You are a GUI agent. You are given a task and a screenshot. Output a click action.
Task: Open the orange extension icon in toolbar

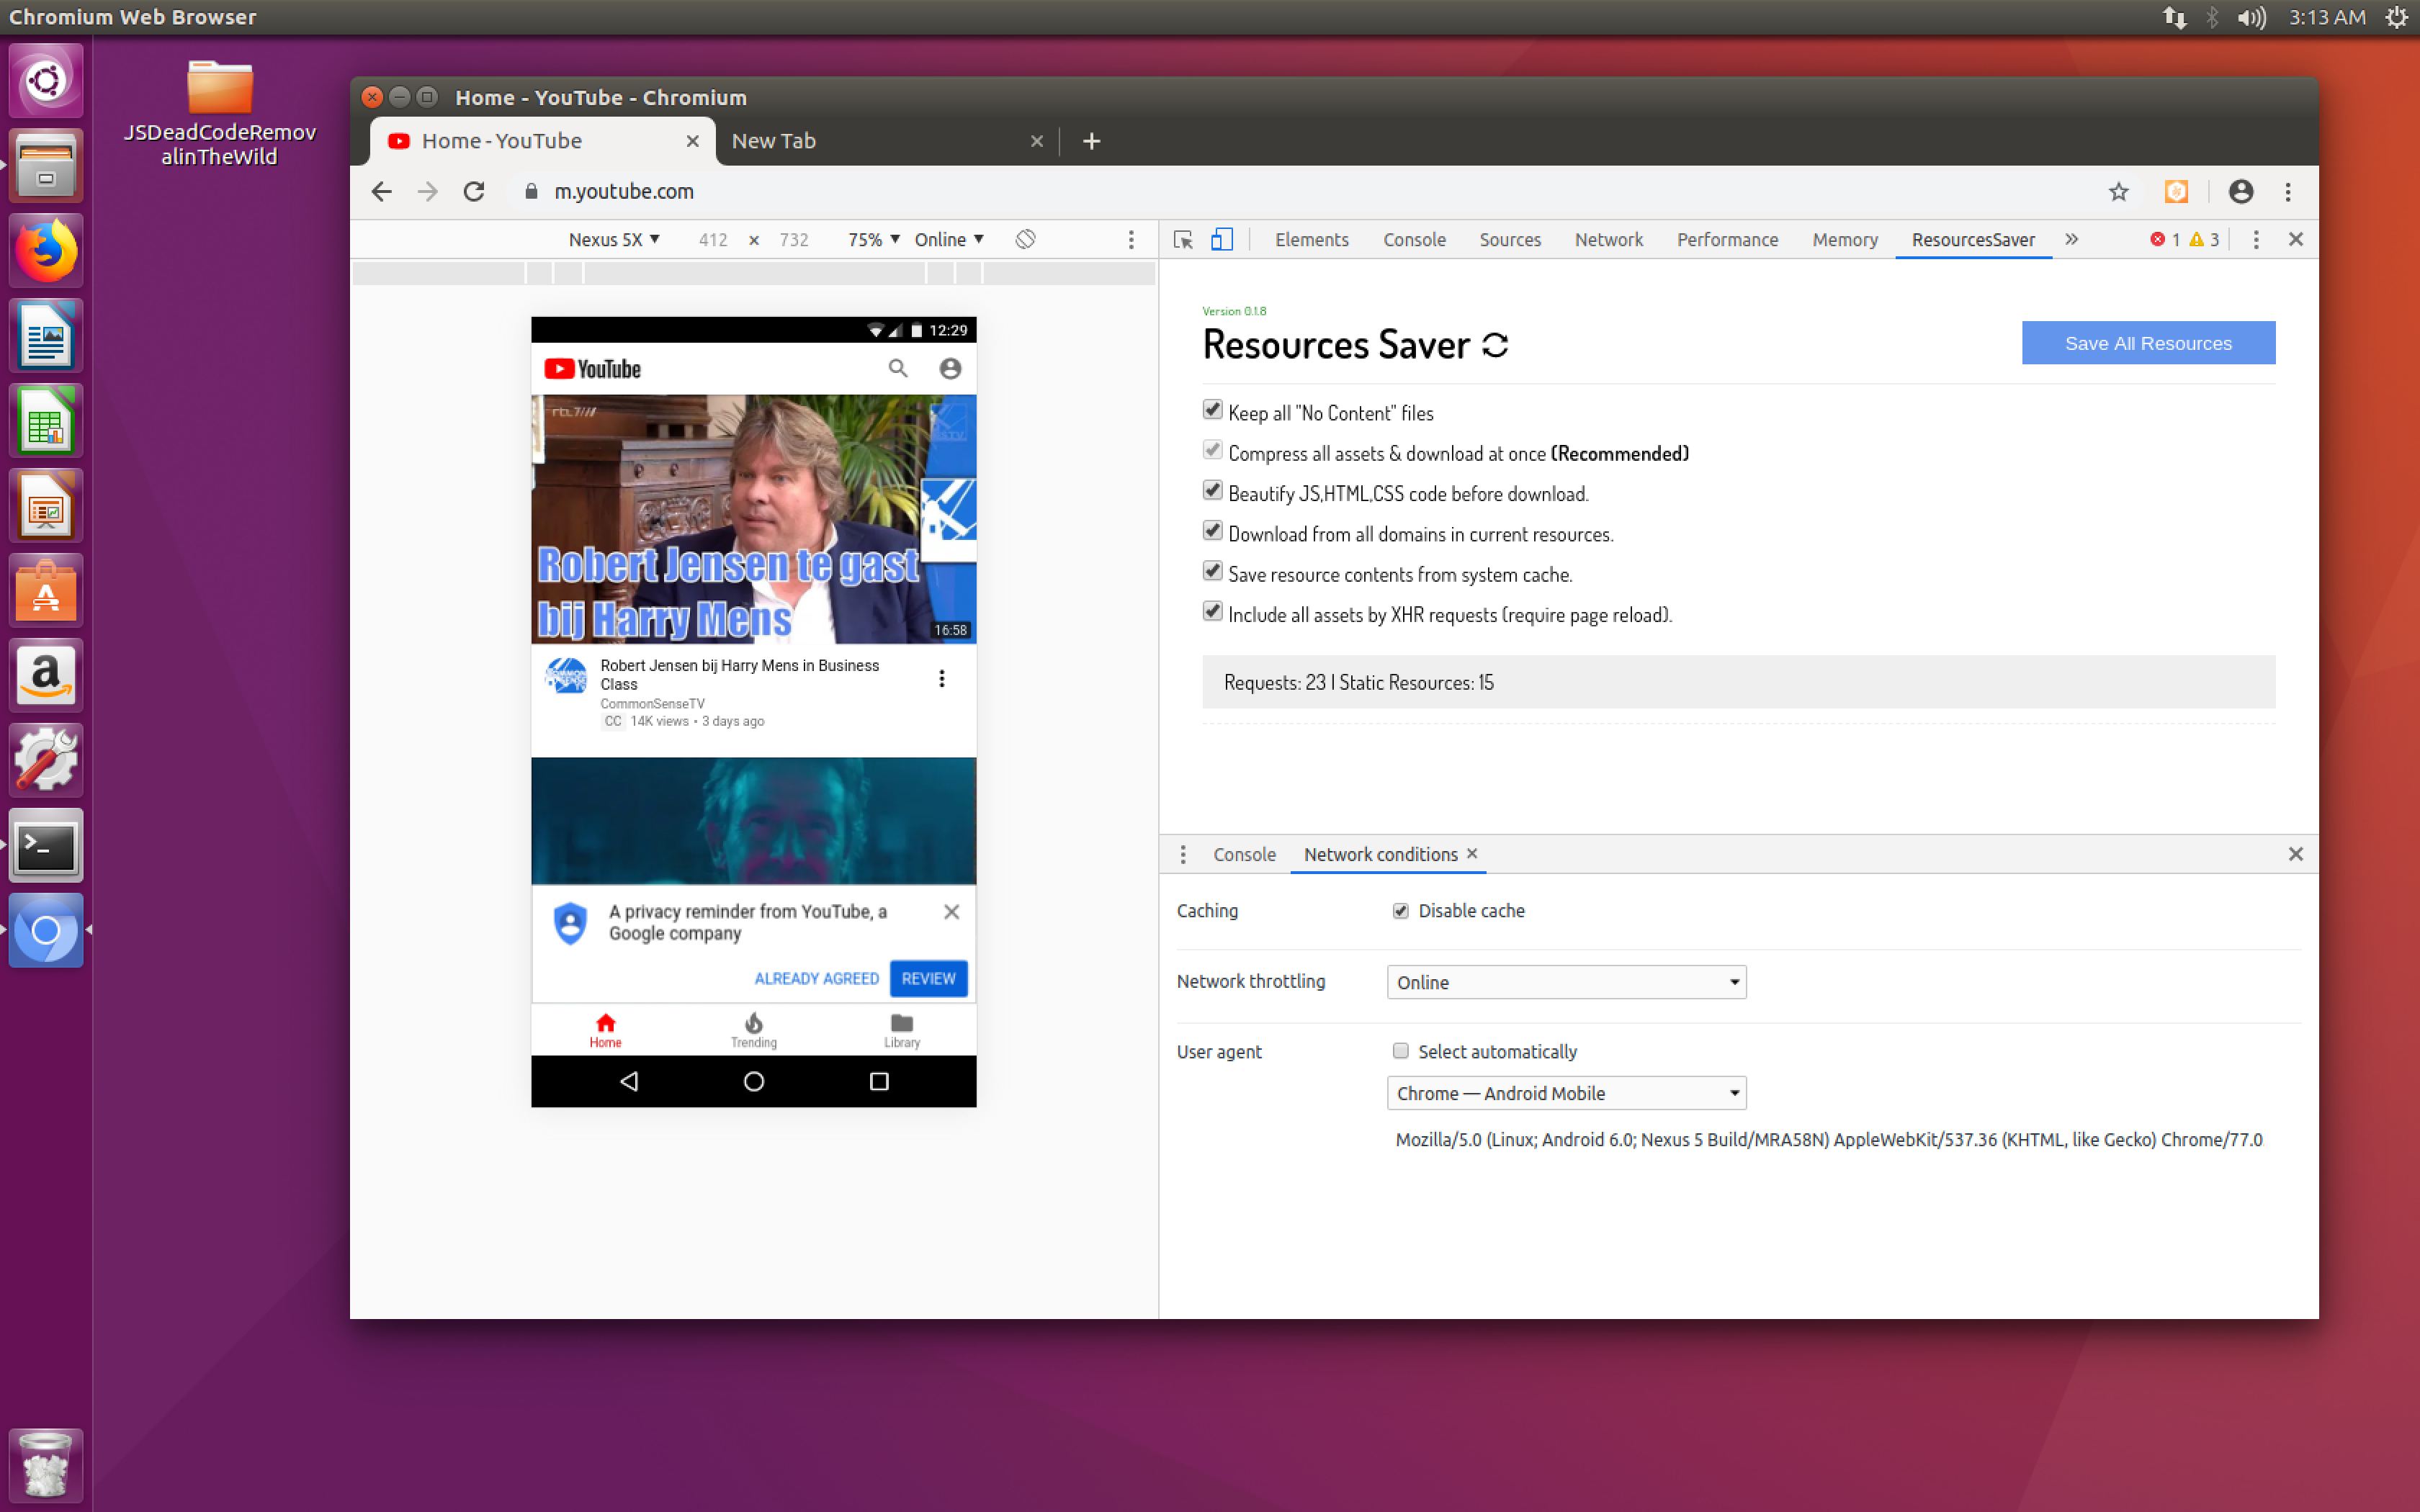[x=2176, y=191]
